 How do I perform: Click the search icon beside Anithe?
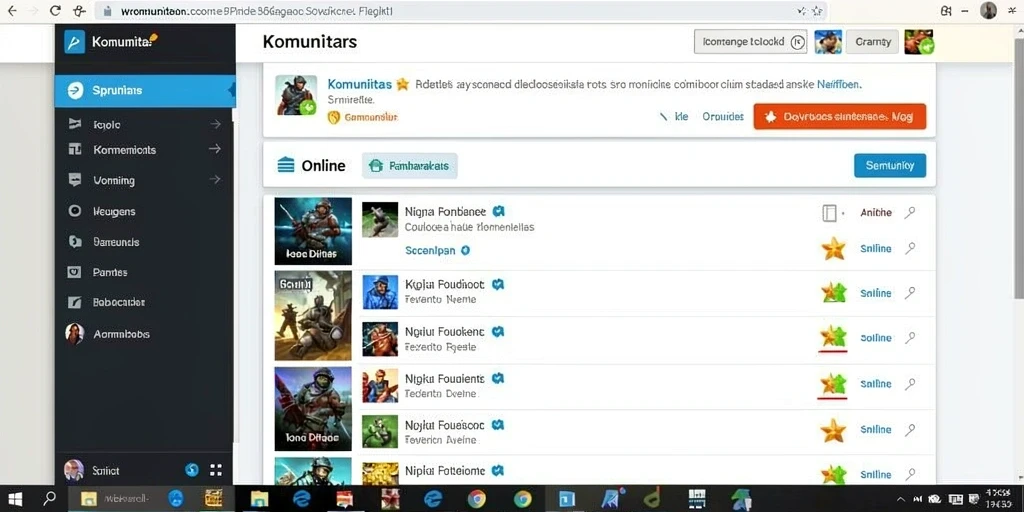point(909,212)
